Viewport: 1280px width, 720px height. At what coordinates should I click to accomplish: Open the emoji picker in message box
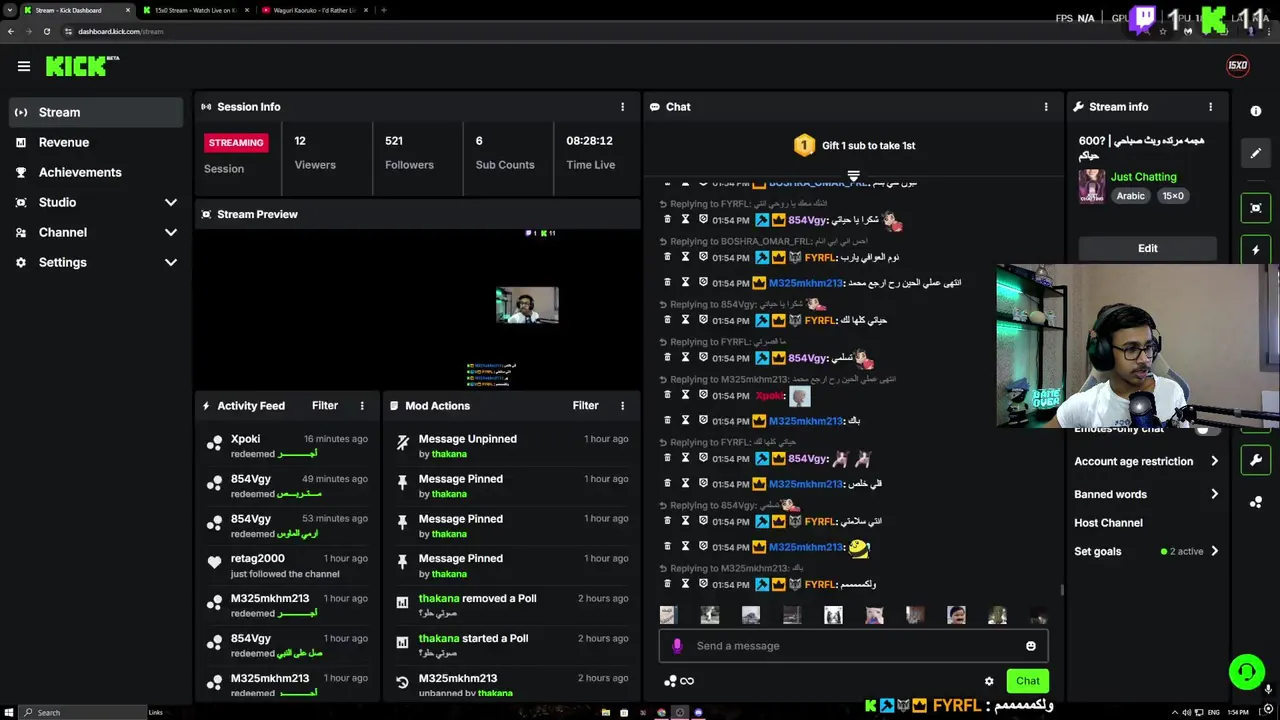[x=1031, y=646]
